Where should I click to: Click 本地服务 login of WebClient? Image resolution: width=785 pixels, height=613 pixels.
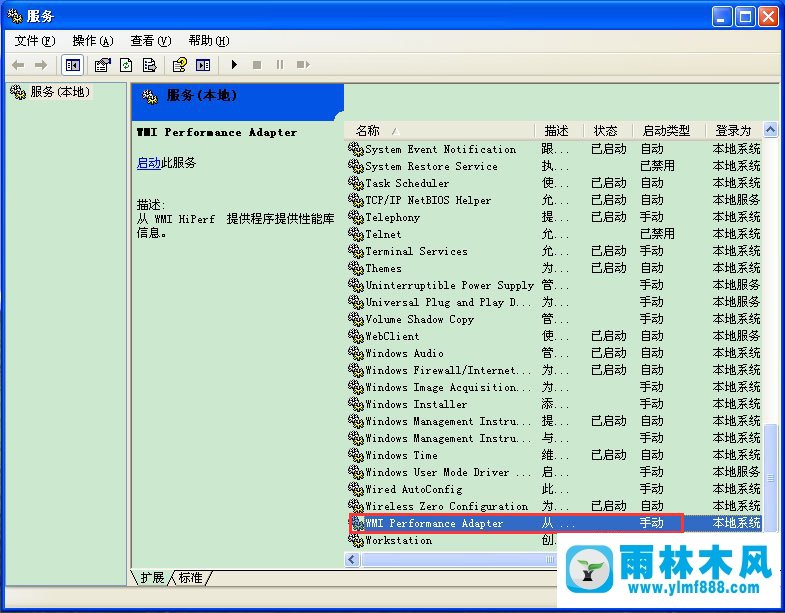pos(736,337)
